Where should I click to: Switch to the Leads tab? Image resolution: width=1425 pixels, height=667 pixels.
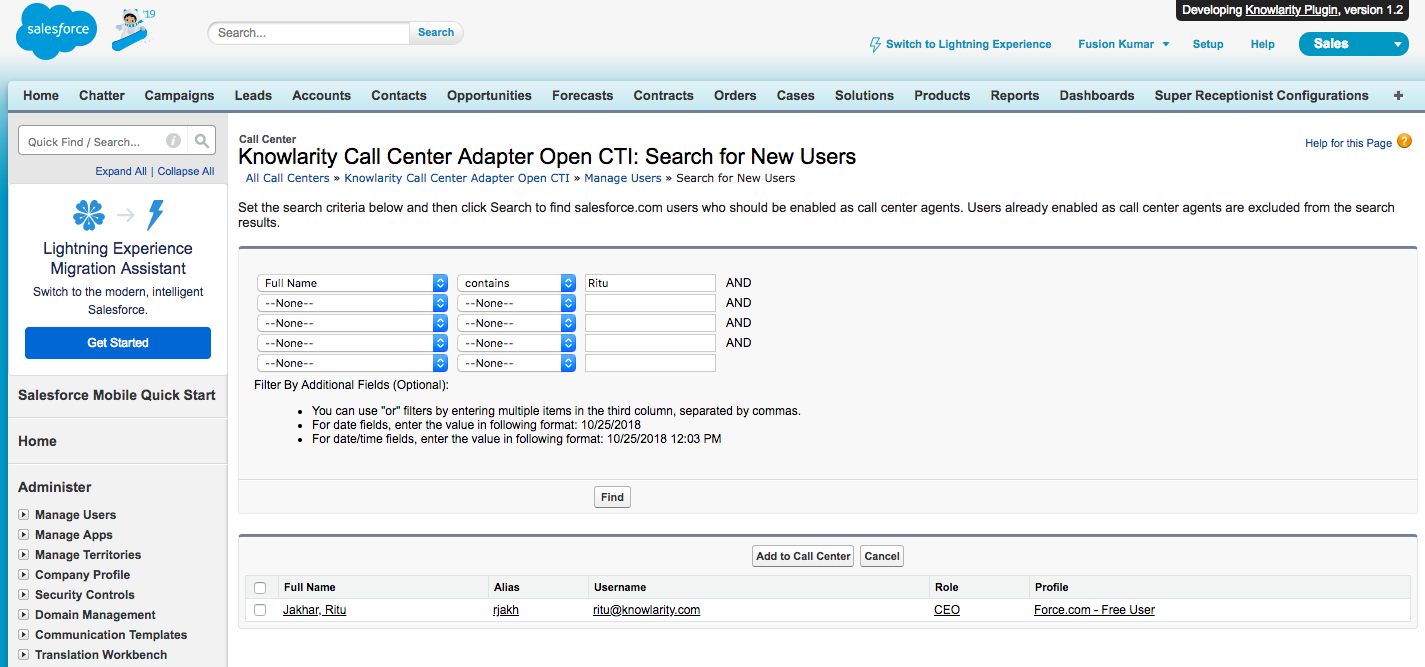pyautogui.click(x=253, y=96)
